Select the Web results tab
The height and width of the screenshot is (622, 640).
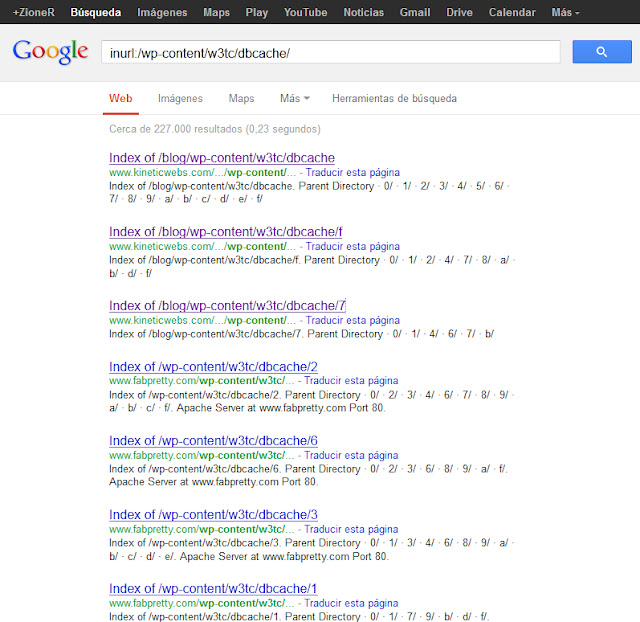(x=120, y=98)
